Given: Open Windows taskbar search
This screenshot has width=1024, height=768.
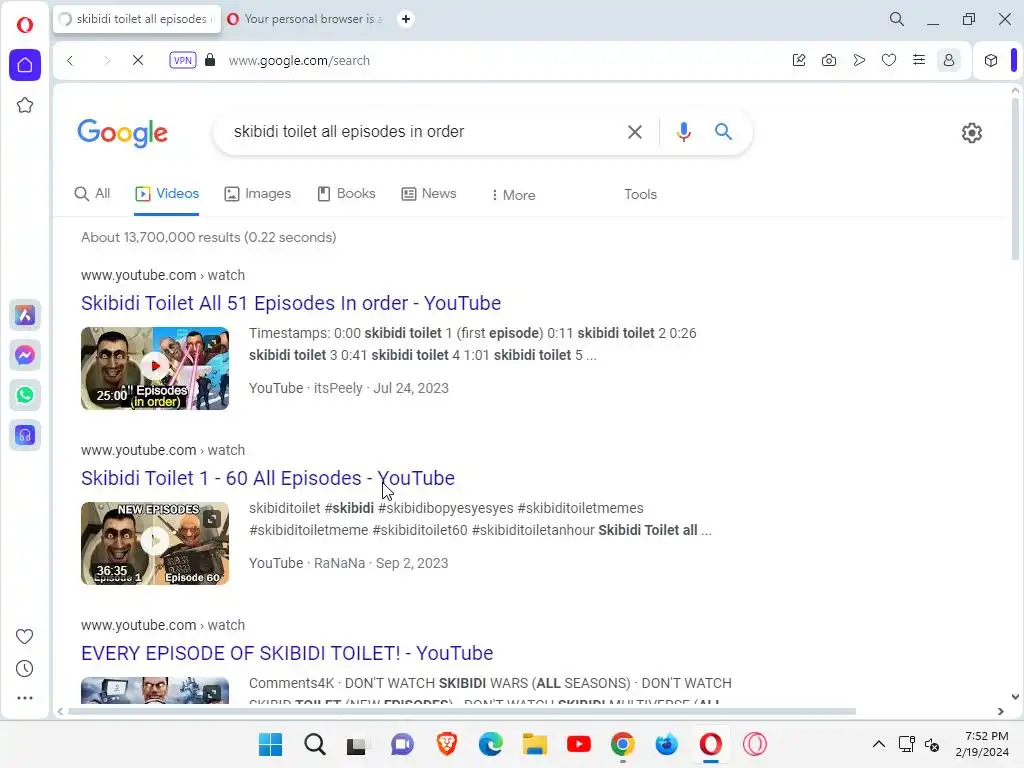Looking at the screenshot, I should [314, 744].
